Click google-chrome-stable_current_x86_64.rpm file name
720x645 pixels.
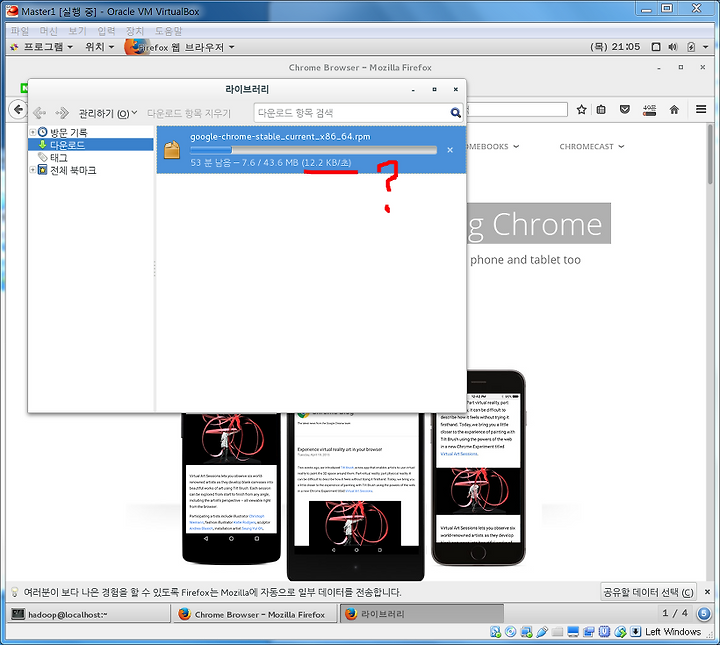280,136
